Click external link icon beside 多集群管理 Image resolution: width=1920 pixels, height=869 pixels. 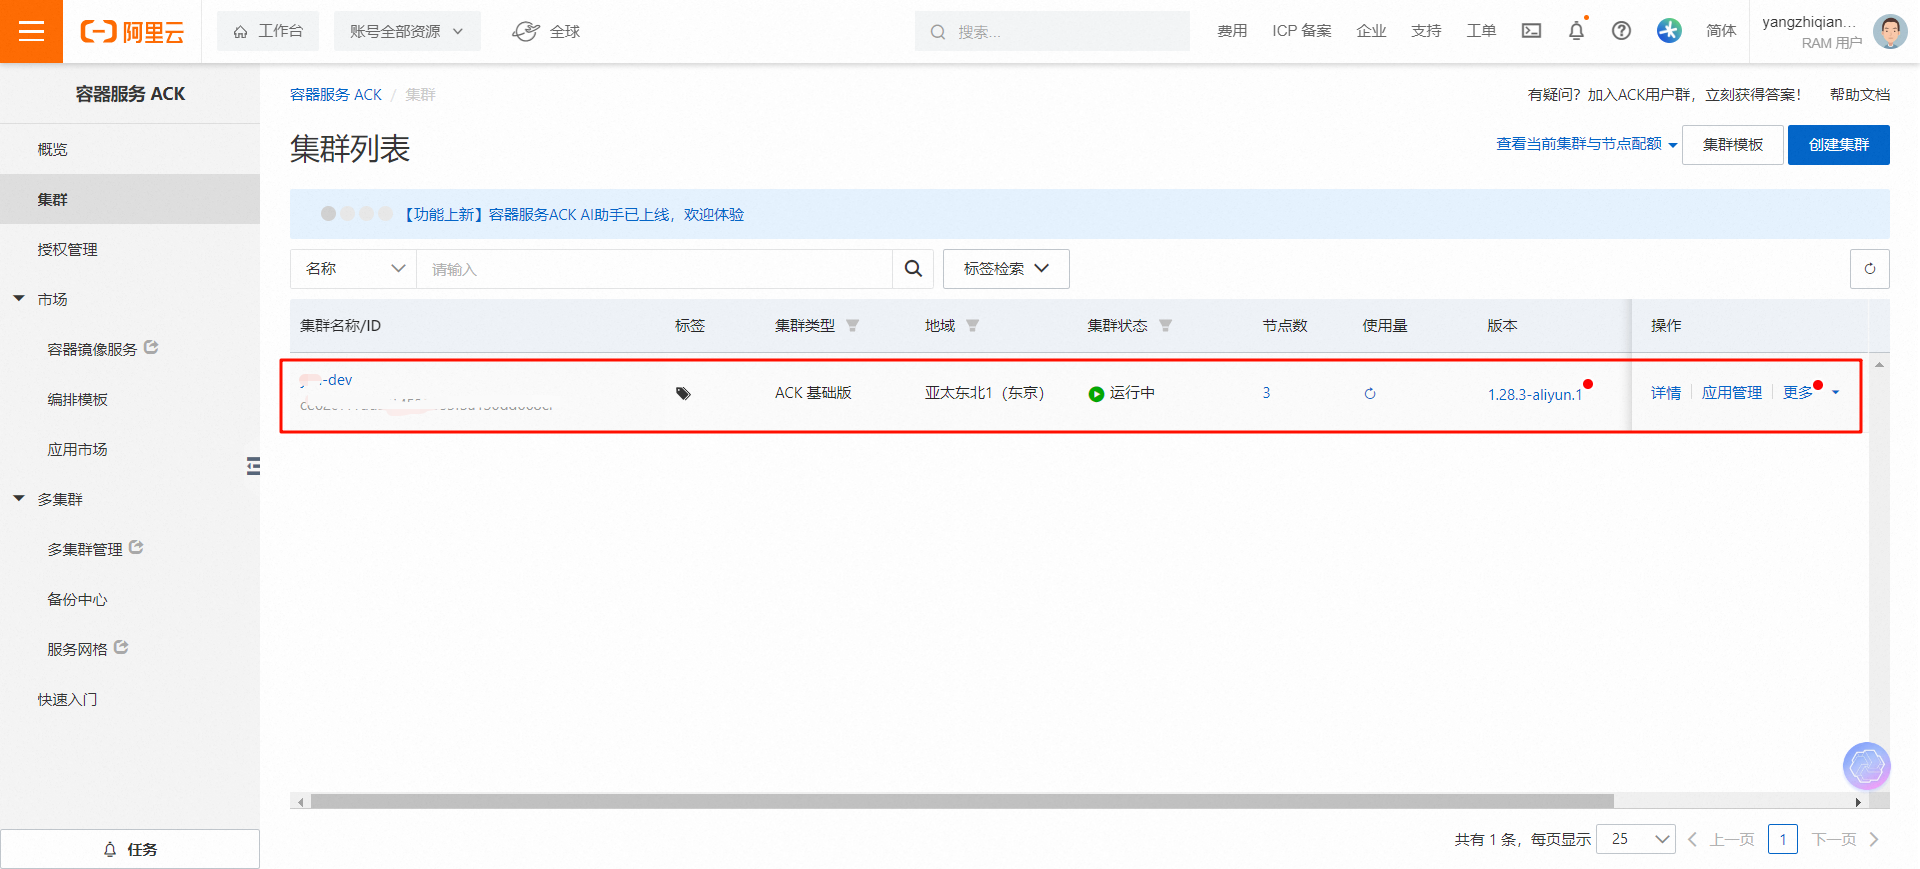[x=136, y=548]
